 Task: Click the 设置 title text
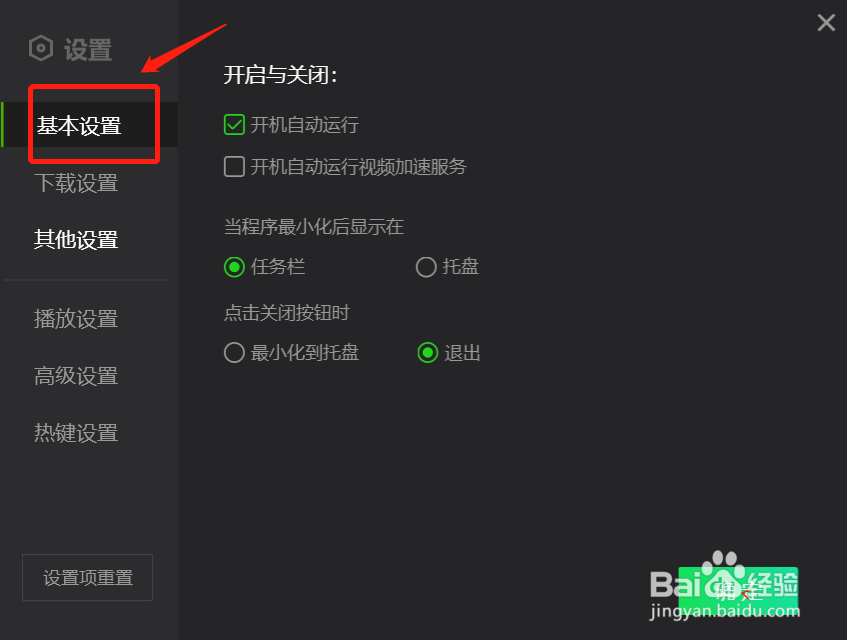tap(88, 50)
